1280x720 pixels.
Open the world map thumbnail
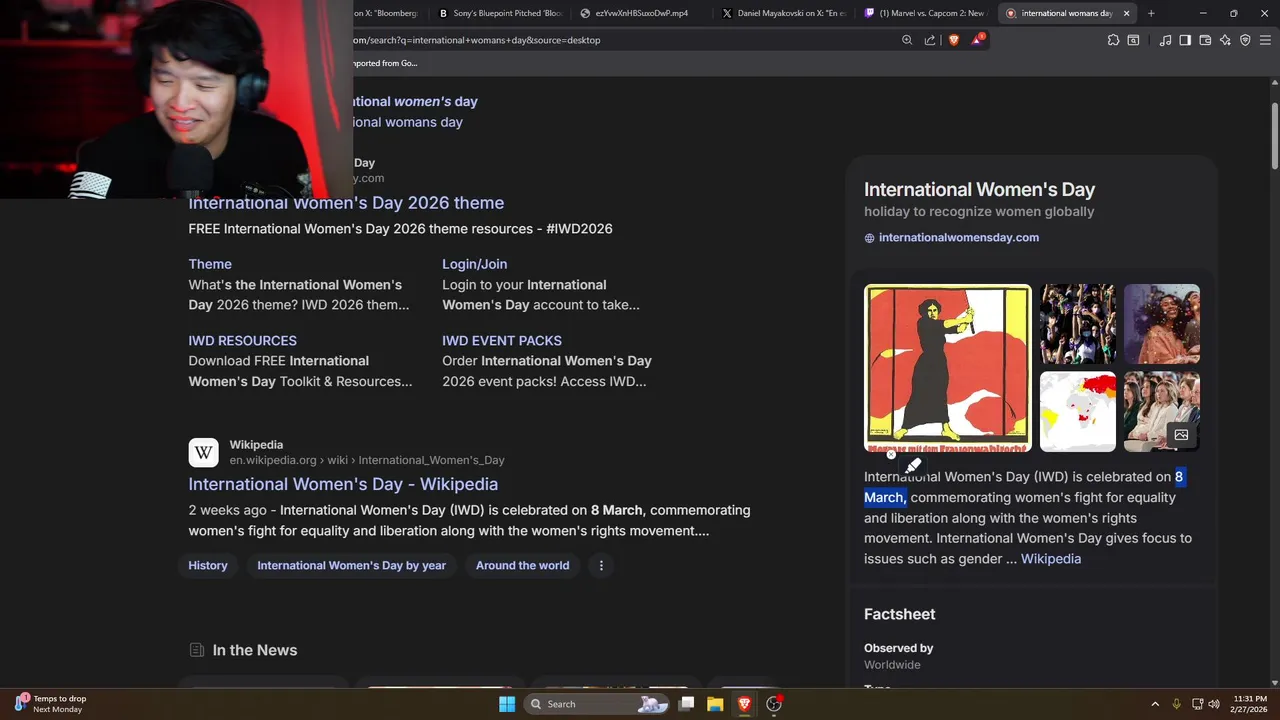[x=1078, y=412]
